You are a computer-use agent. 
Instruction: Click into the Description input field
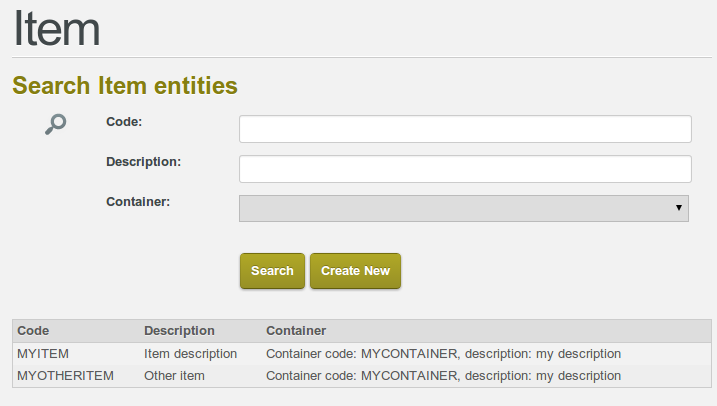click(x=465, y=169)
